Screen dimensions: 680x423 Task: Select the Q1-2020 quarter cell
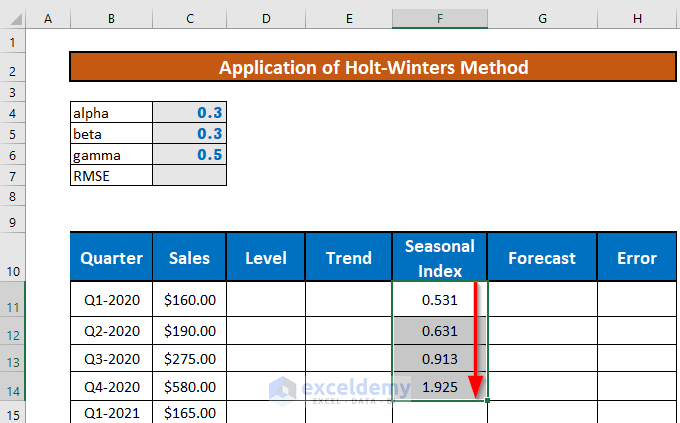(111, 299)
